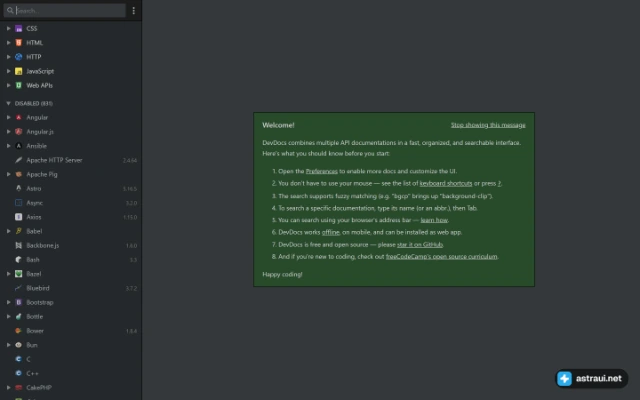Focus the Search input field
This screenshot has height=400, width=640.
click(x=64, y=11)
